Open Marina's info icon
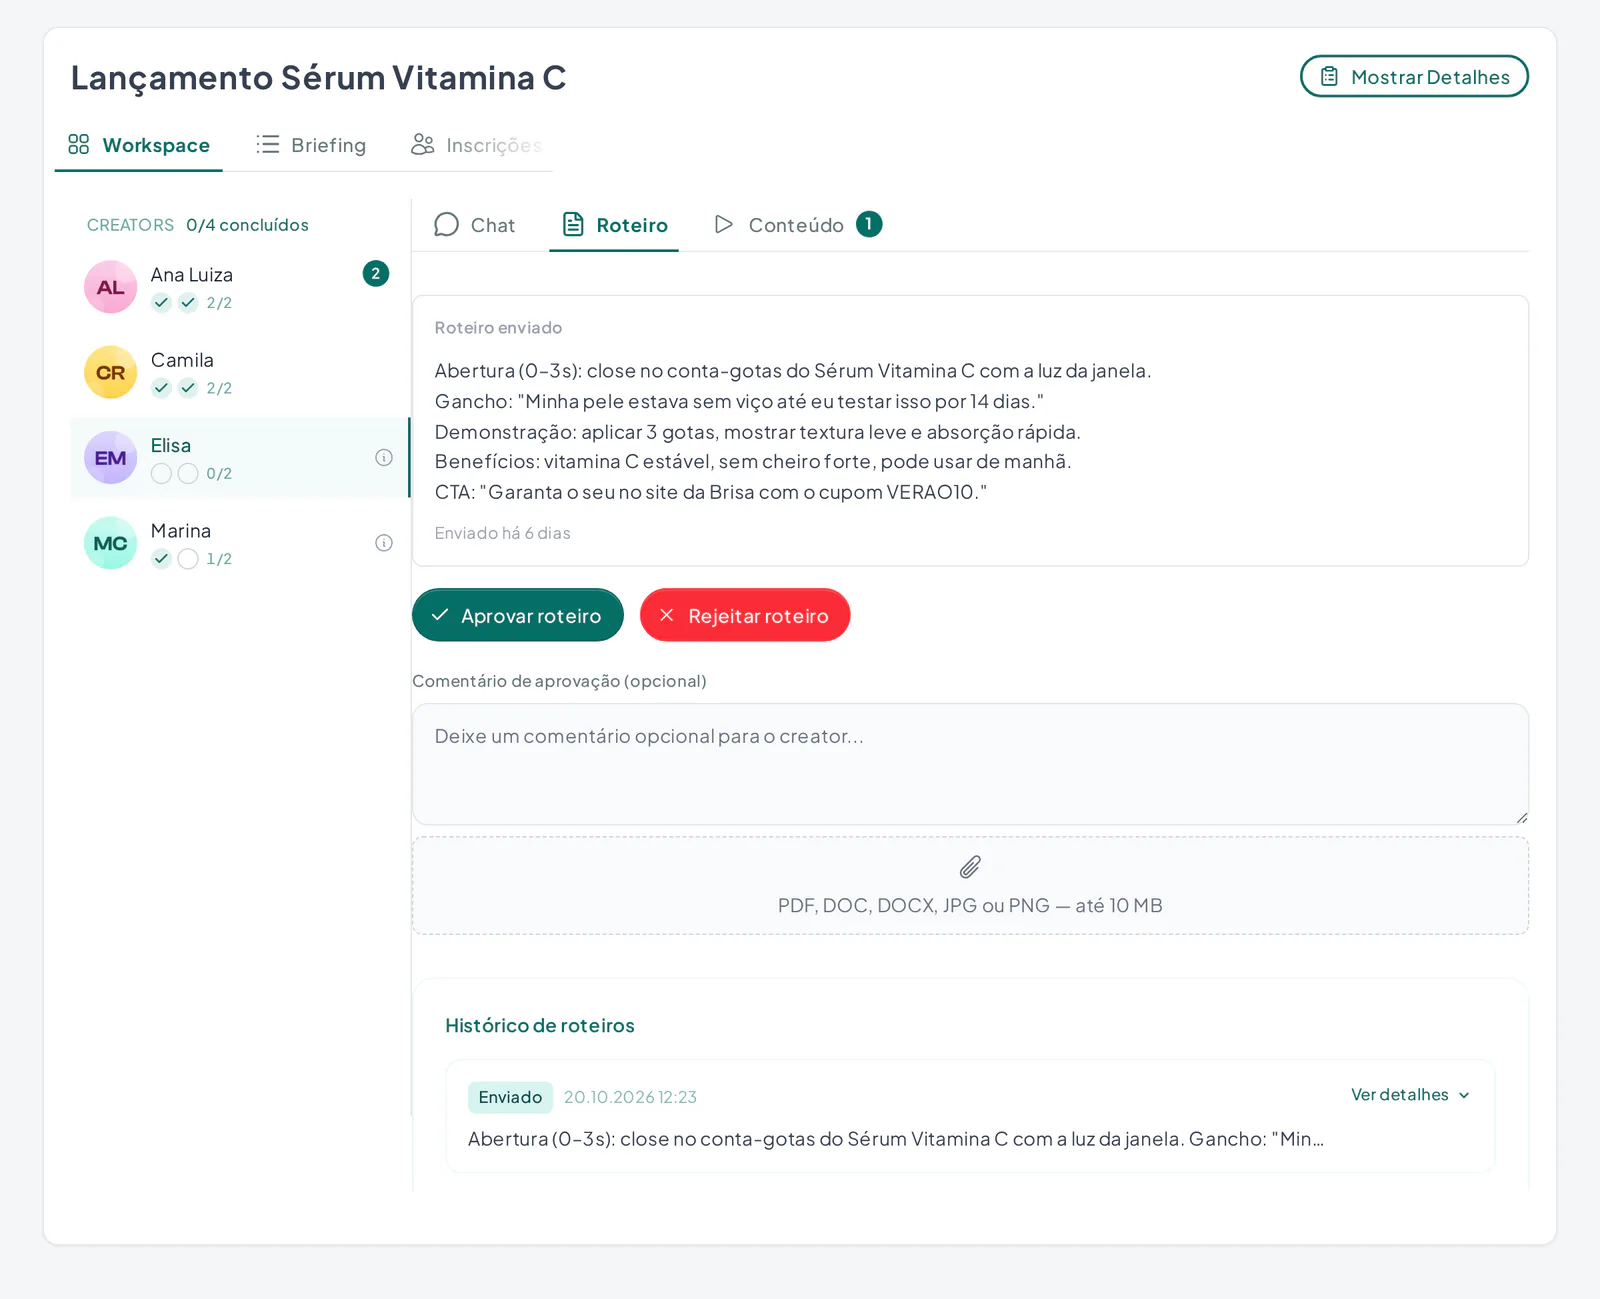Viewport: 1600px width, 1299px height. pyautogui.click(x=384, y=543)
